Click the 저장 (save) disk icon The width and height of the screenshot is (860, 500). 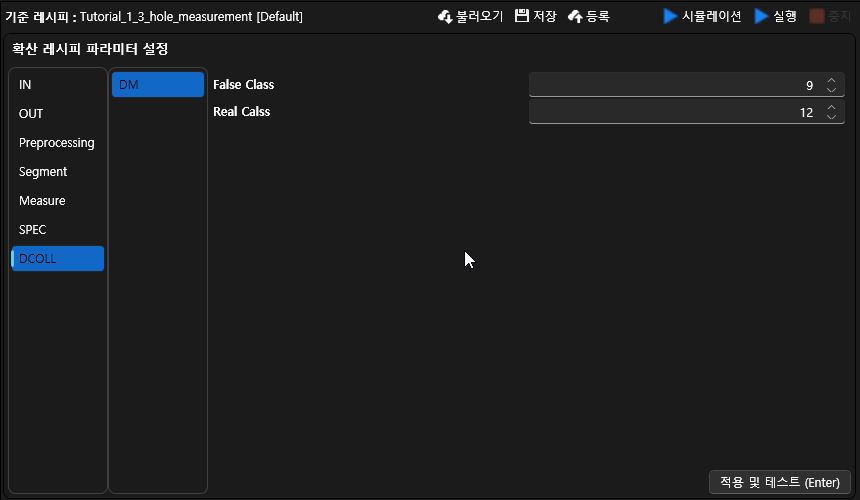pos(521,17)
